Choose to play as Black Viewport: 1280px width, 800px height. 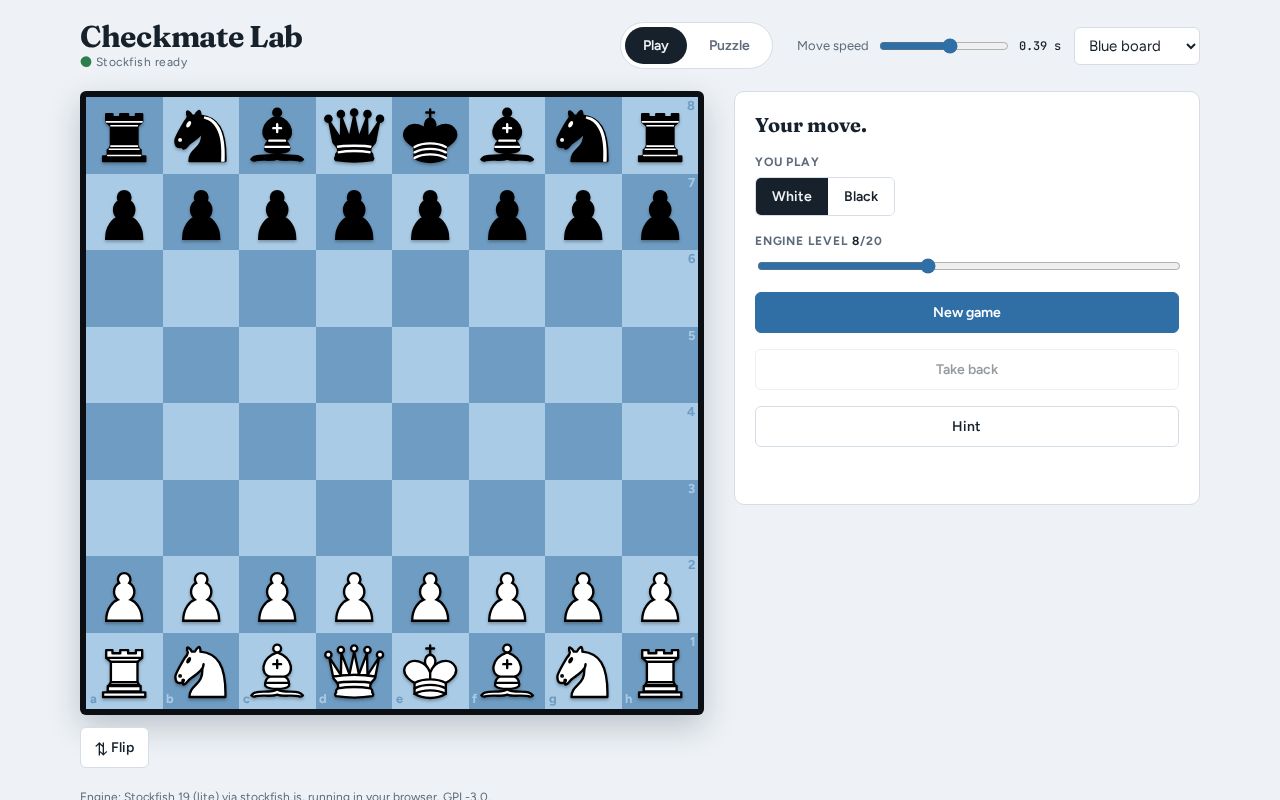(861, 196)
